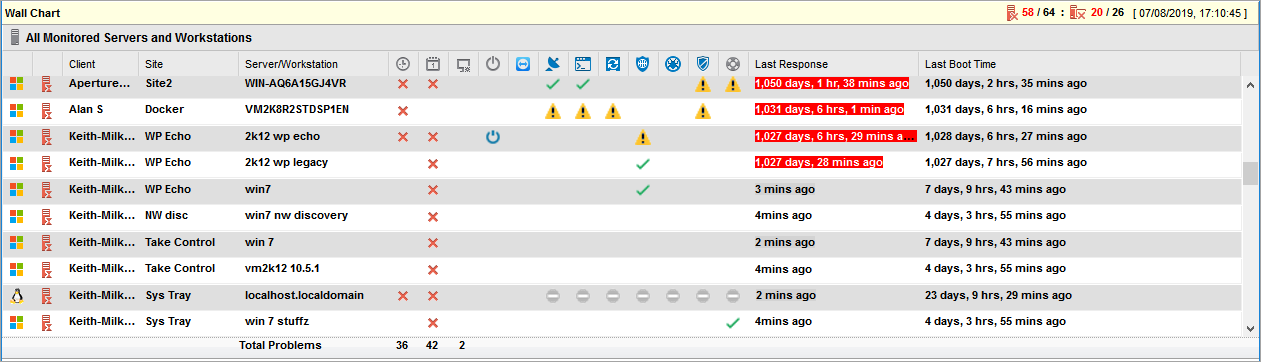Click the scrollbar down arrow
Image resolution: width=1261 pixels, height=362 pixels.
click(x=1250, y=328)
